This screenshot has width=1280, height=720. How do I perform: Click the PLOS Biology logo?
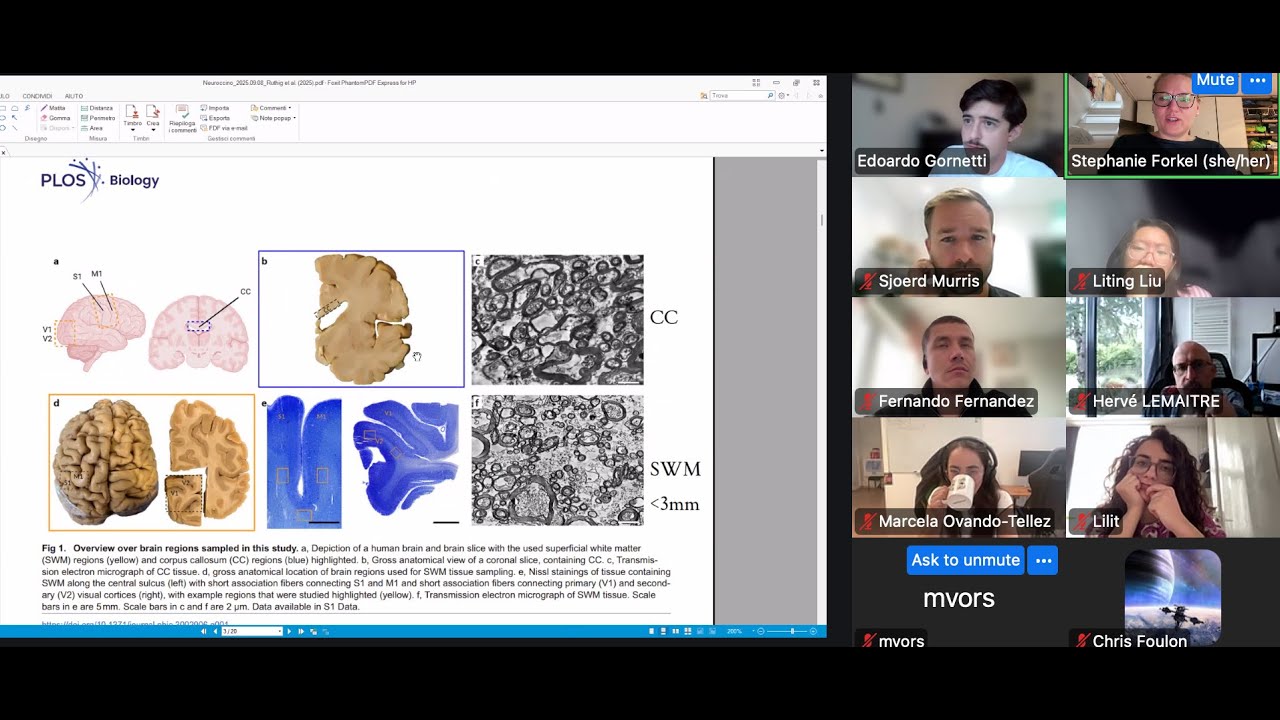tap(100, 180)
